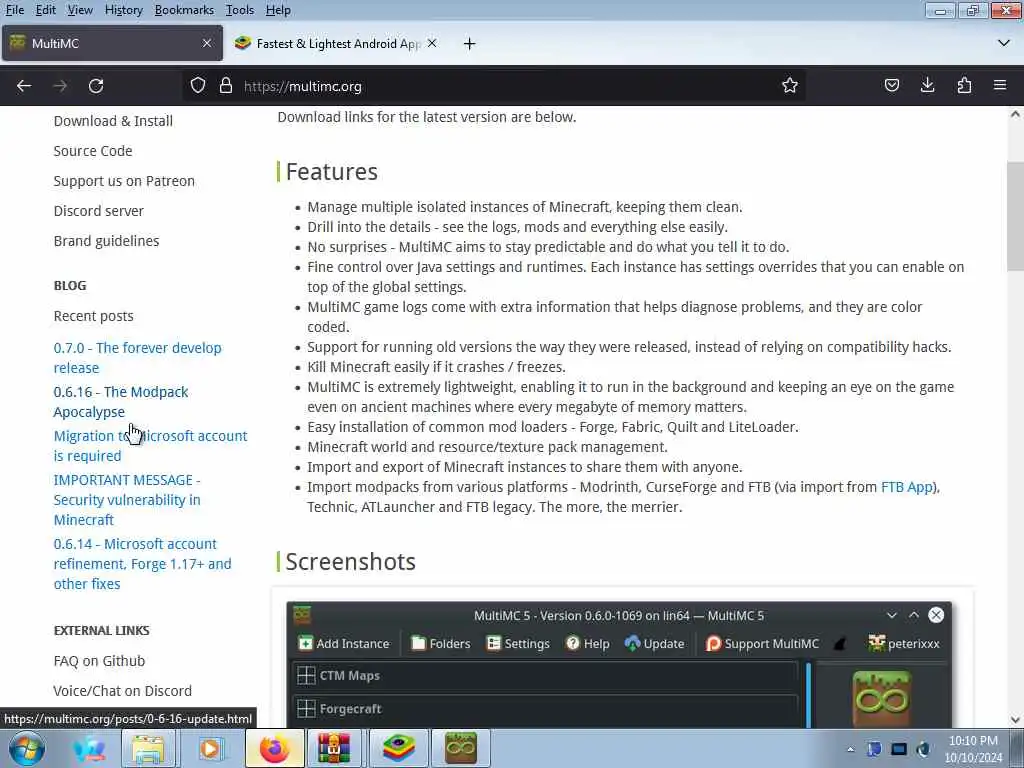Open the Bookmarks menu

(184, 10)
